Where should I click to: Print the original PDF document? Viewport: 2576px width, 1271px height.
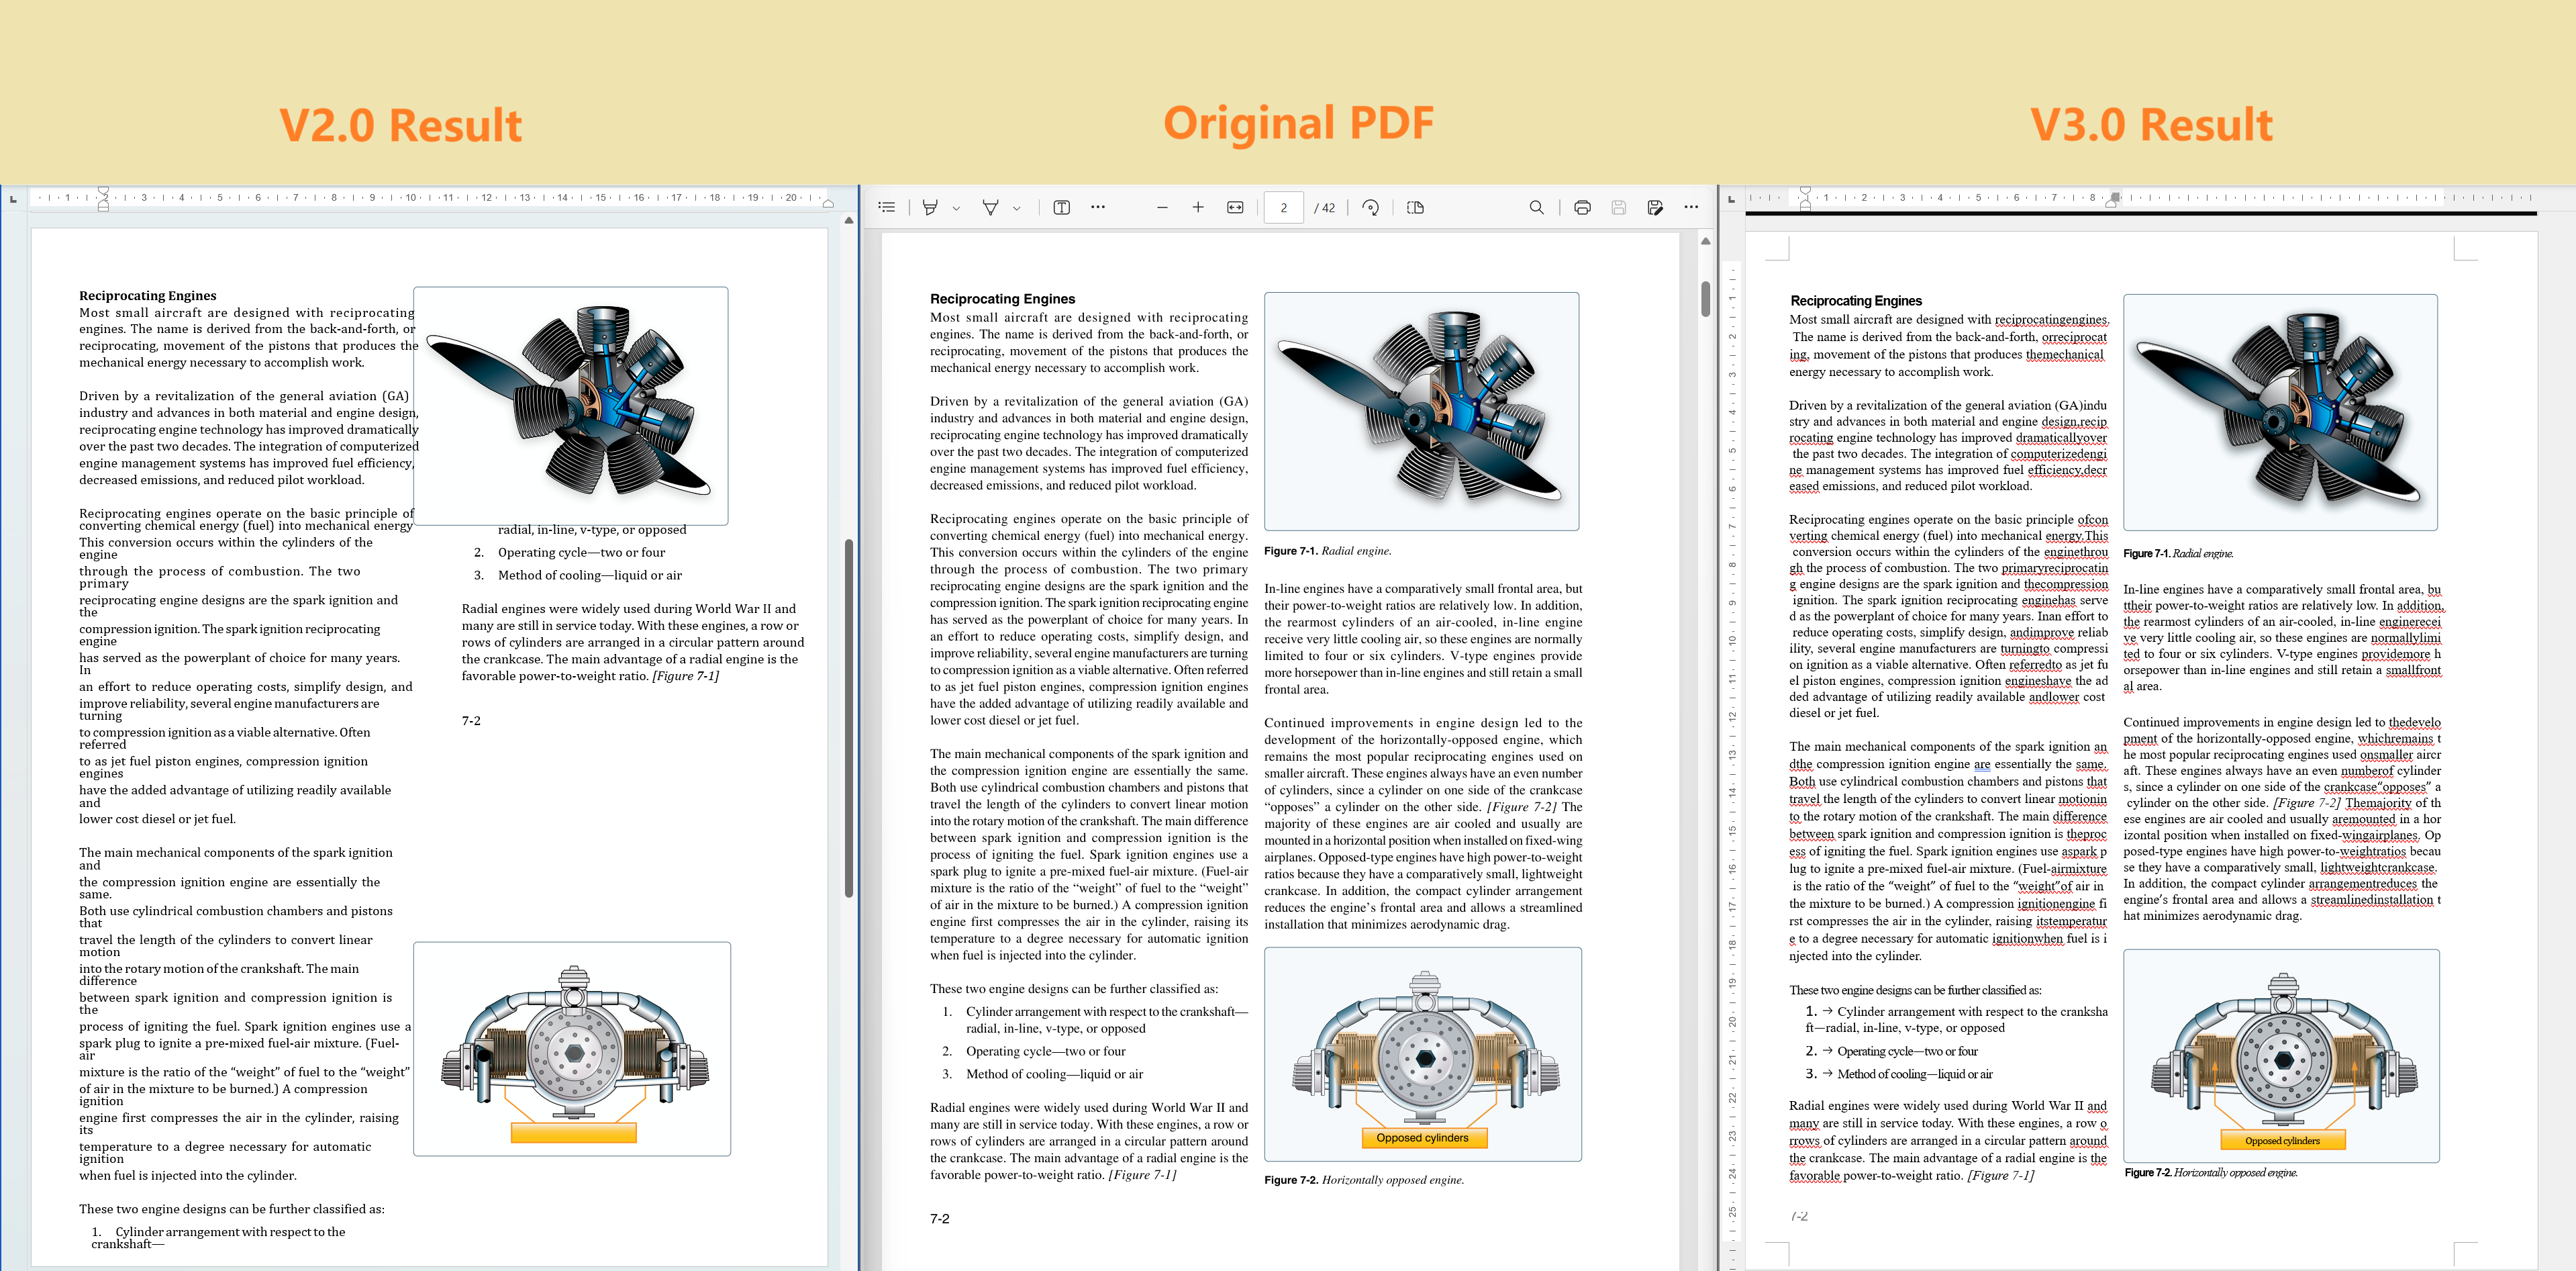click(x=1582, y=207)
